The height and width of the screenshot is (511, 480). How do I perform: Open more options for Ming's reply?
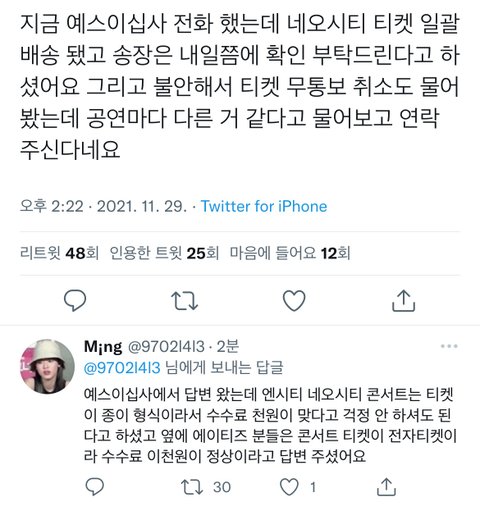[x=449, y=346]
